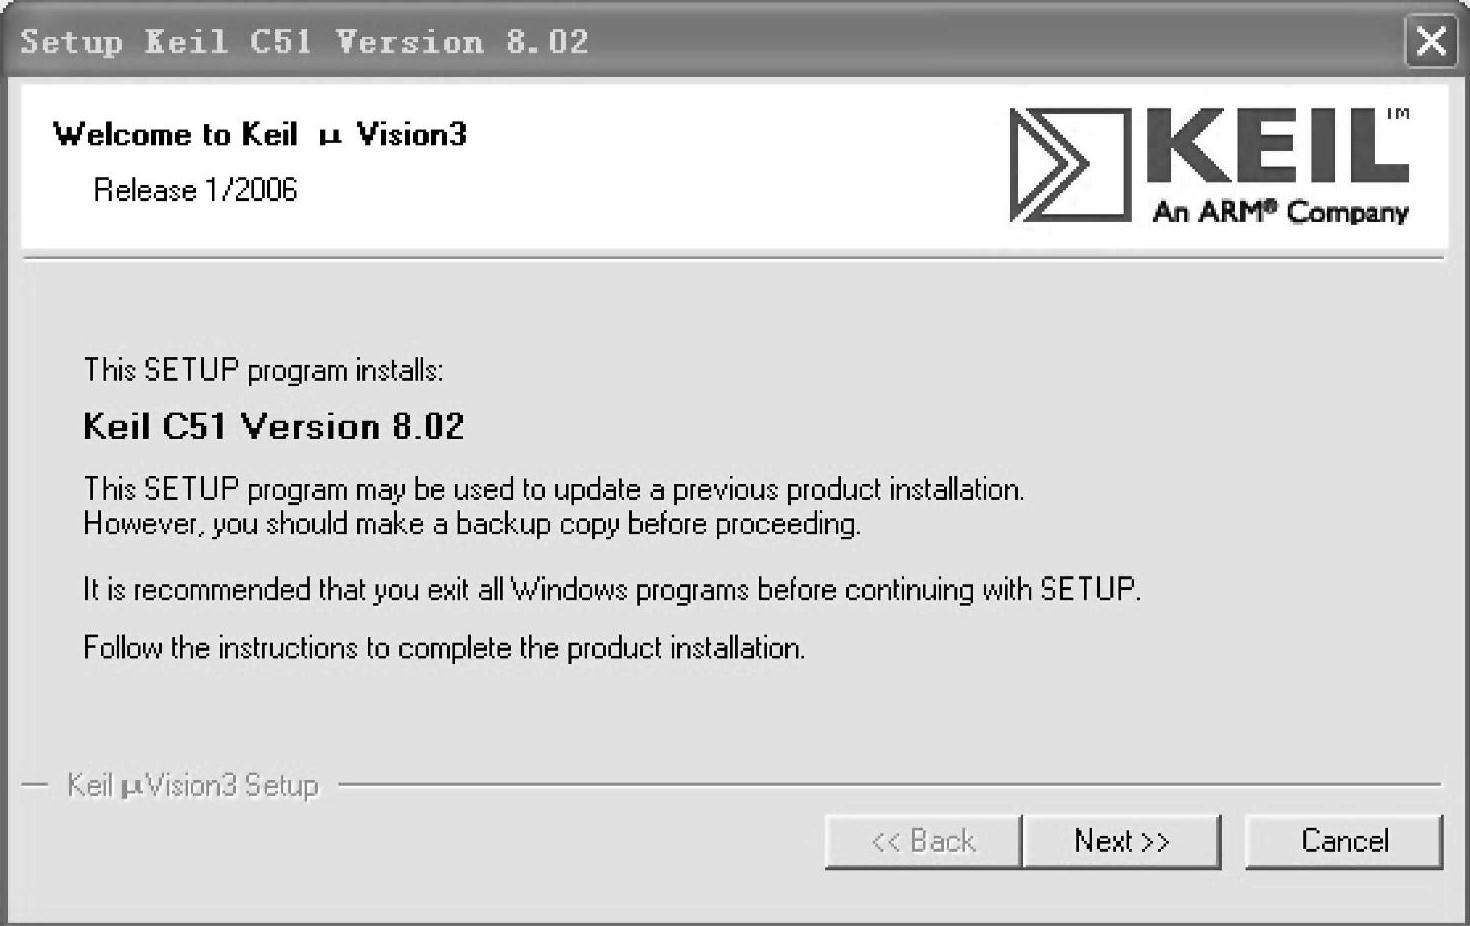Screen dimensions: 1470x926
Task: Select the "Welcome to Keil µVision3" heading
Action: pos(260,134)
